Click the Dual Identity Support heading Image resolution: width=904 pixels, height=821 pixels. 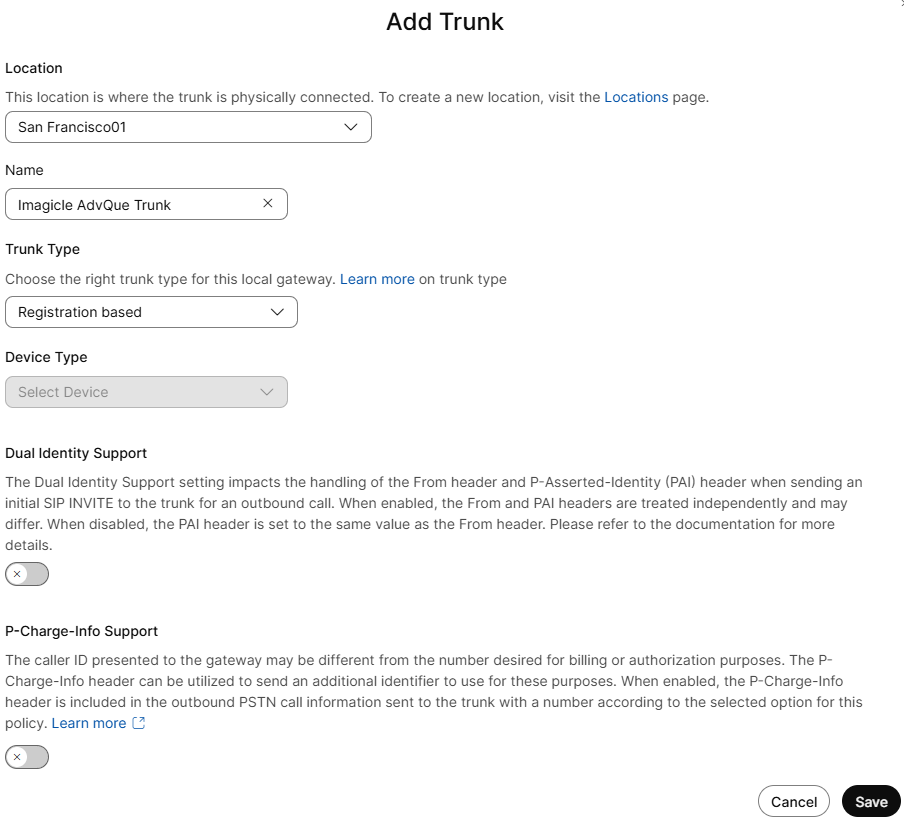(x=76, y=453)
